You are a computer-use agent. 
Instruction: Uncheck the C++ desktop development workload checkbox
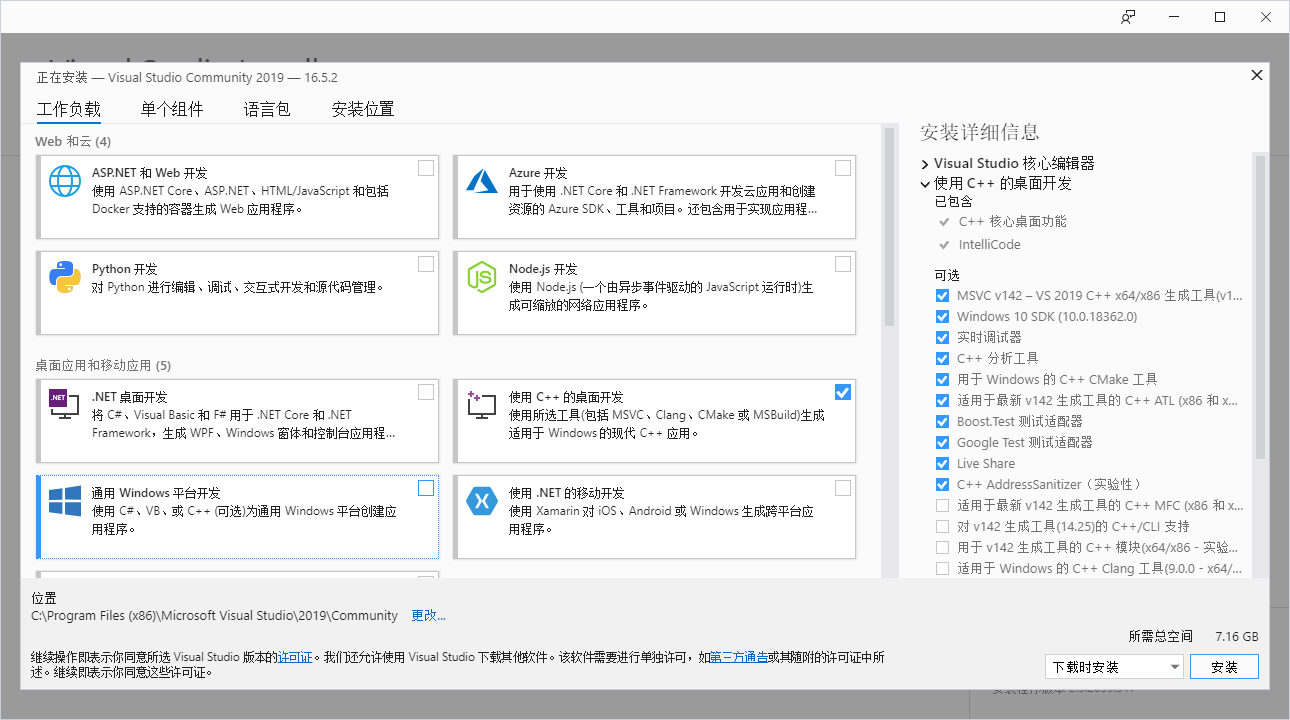pyautogui.click(x=843, y=392)
